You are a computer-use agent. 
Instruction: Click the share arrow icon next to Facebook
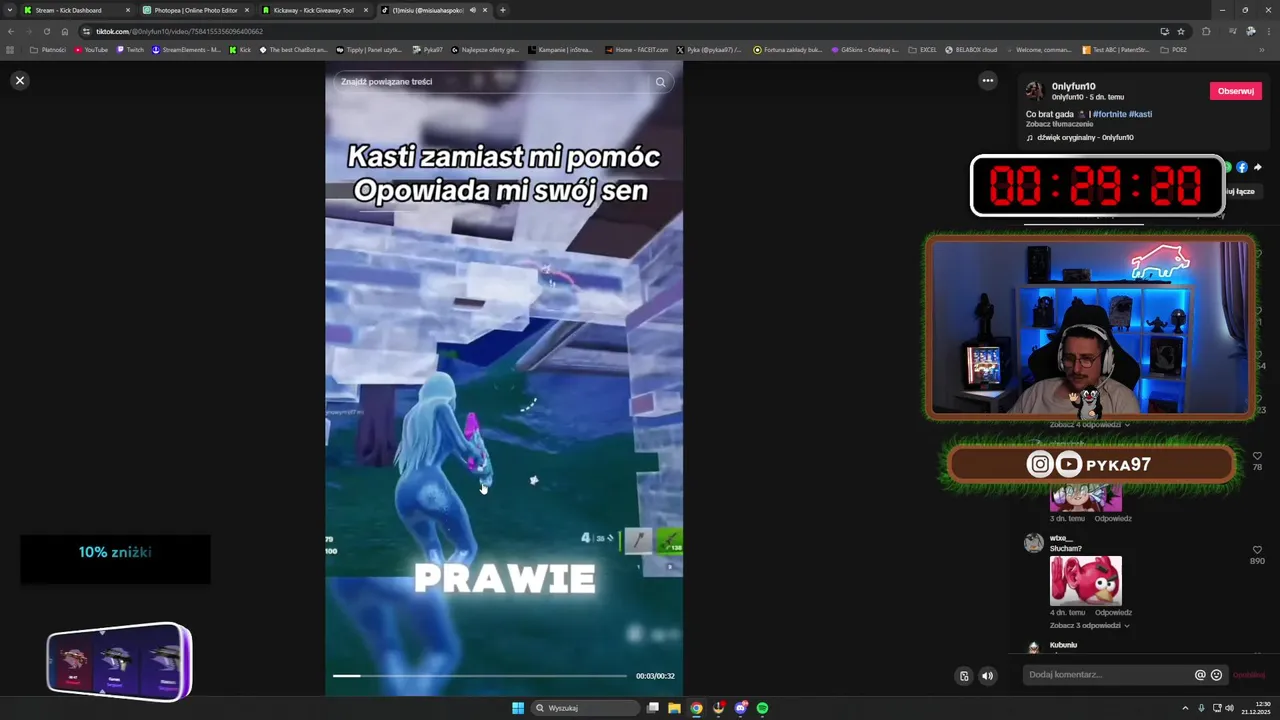(x=1258, y=167)
